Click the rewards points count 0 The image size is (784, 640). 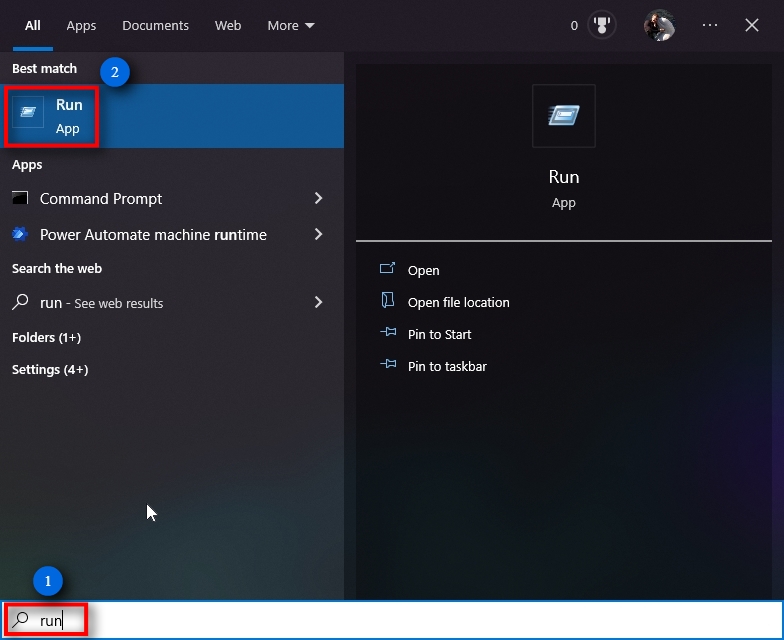click(x=574, y=26)
